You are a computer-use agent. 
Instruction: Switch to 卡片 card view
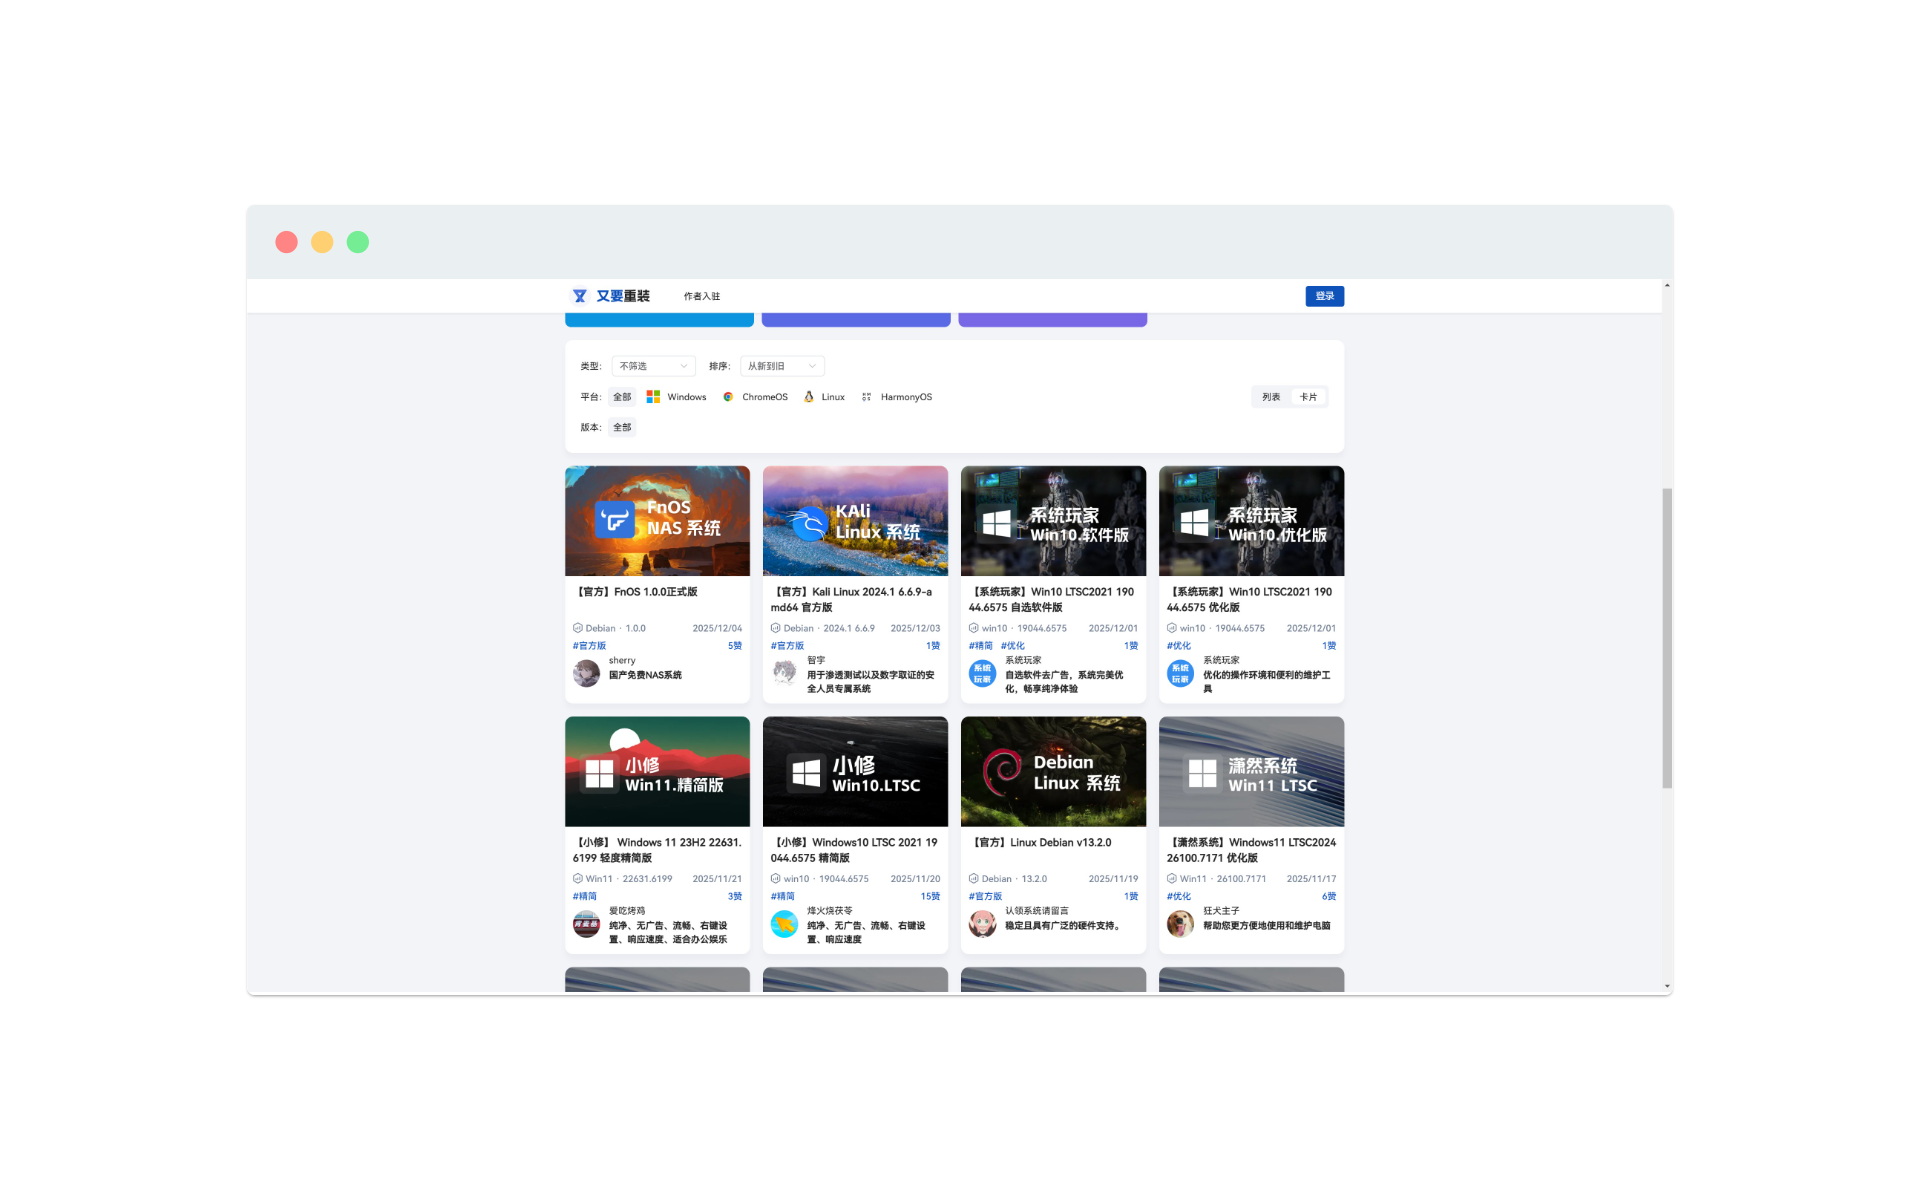pos(1308,397)
